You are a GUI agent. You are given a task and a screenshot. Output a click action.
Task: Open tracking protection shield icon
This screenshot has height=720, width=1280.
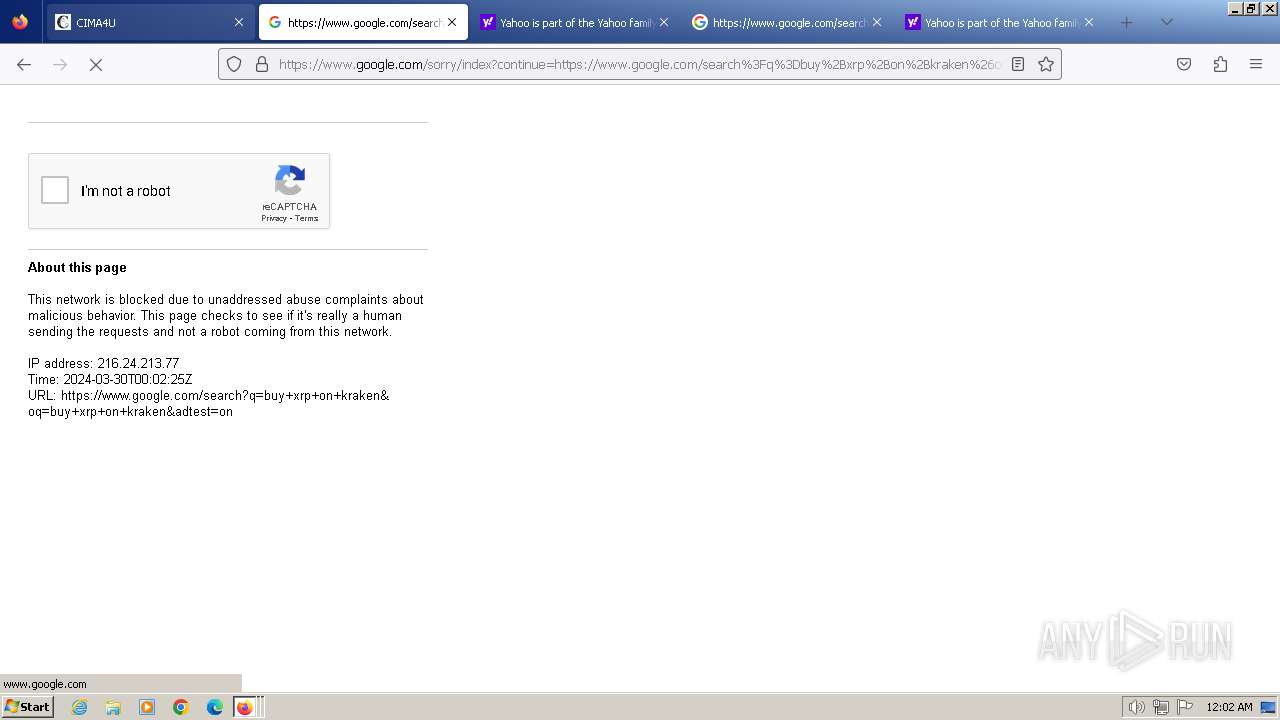[234, 64]
